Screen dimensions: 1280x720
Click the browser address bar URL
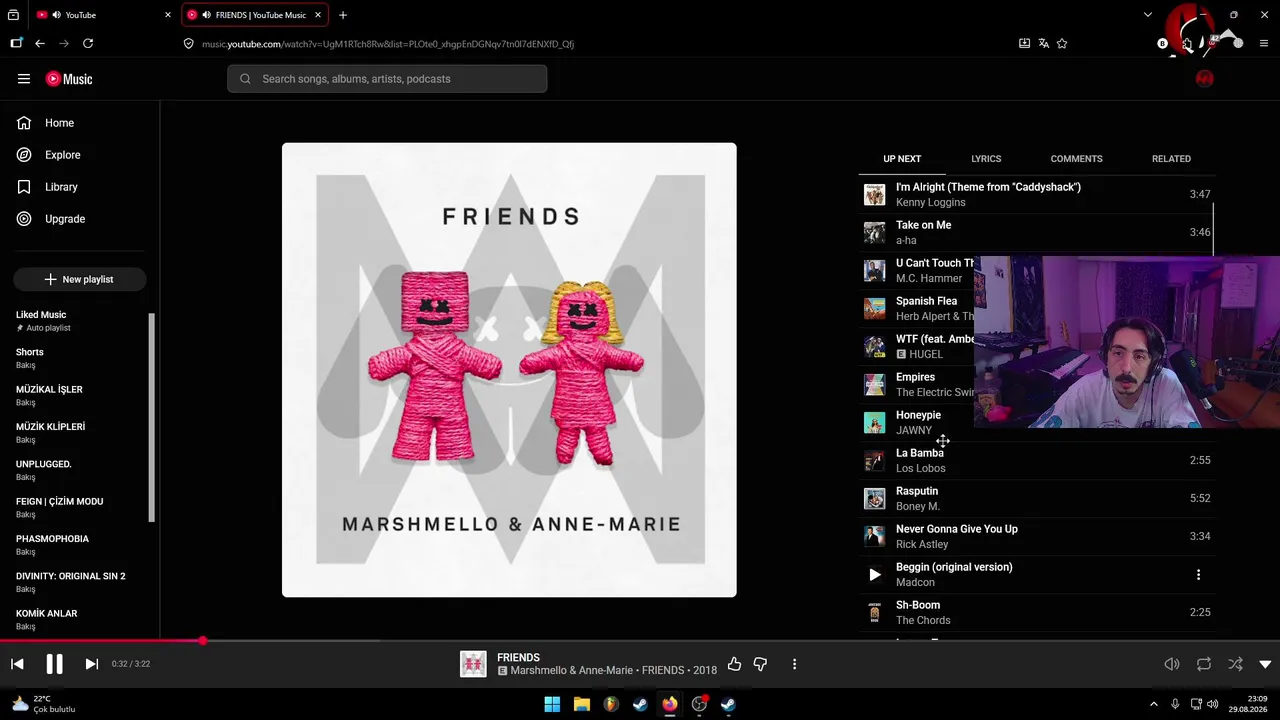pos(388,44)
